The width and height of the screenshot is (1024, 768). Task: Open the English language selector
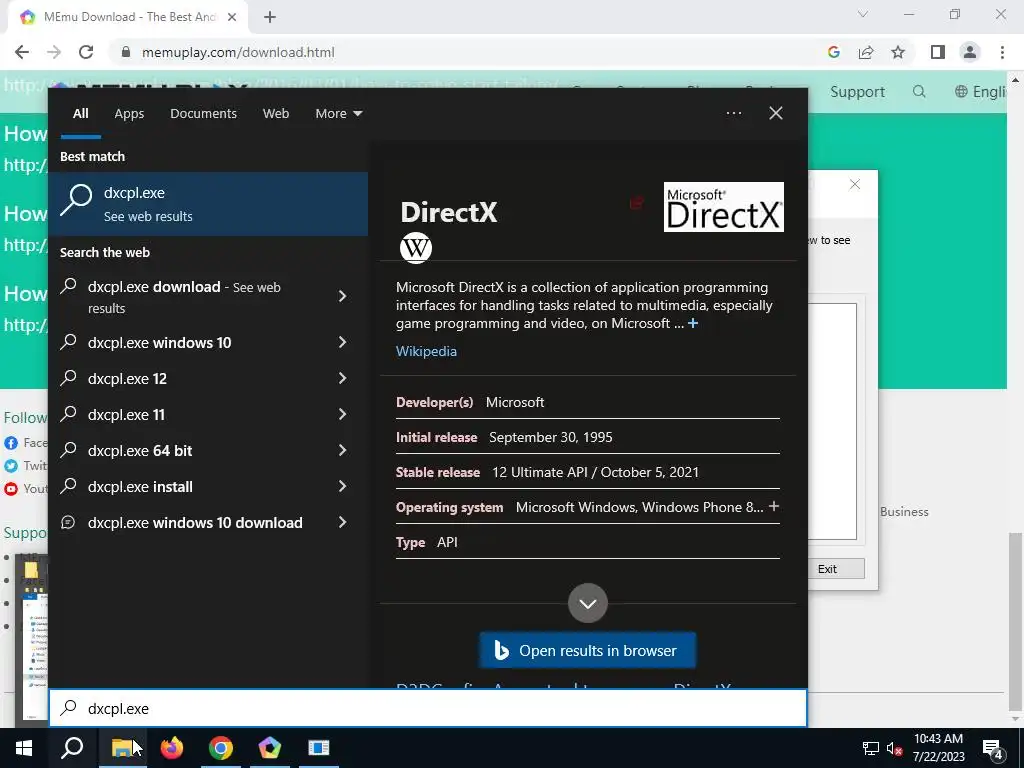coord(981,92)
